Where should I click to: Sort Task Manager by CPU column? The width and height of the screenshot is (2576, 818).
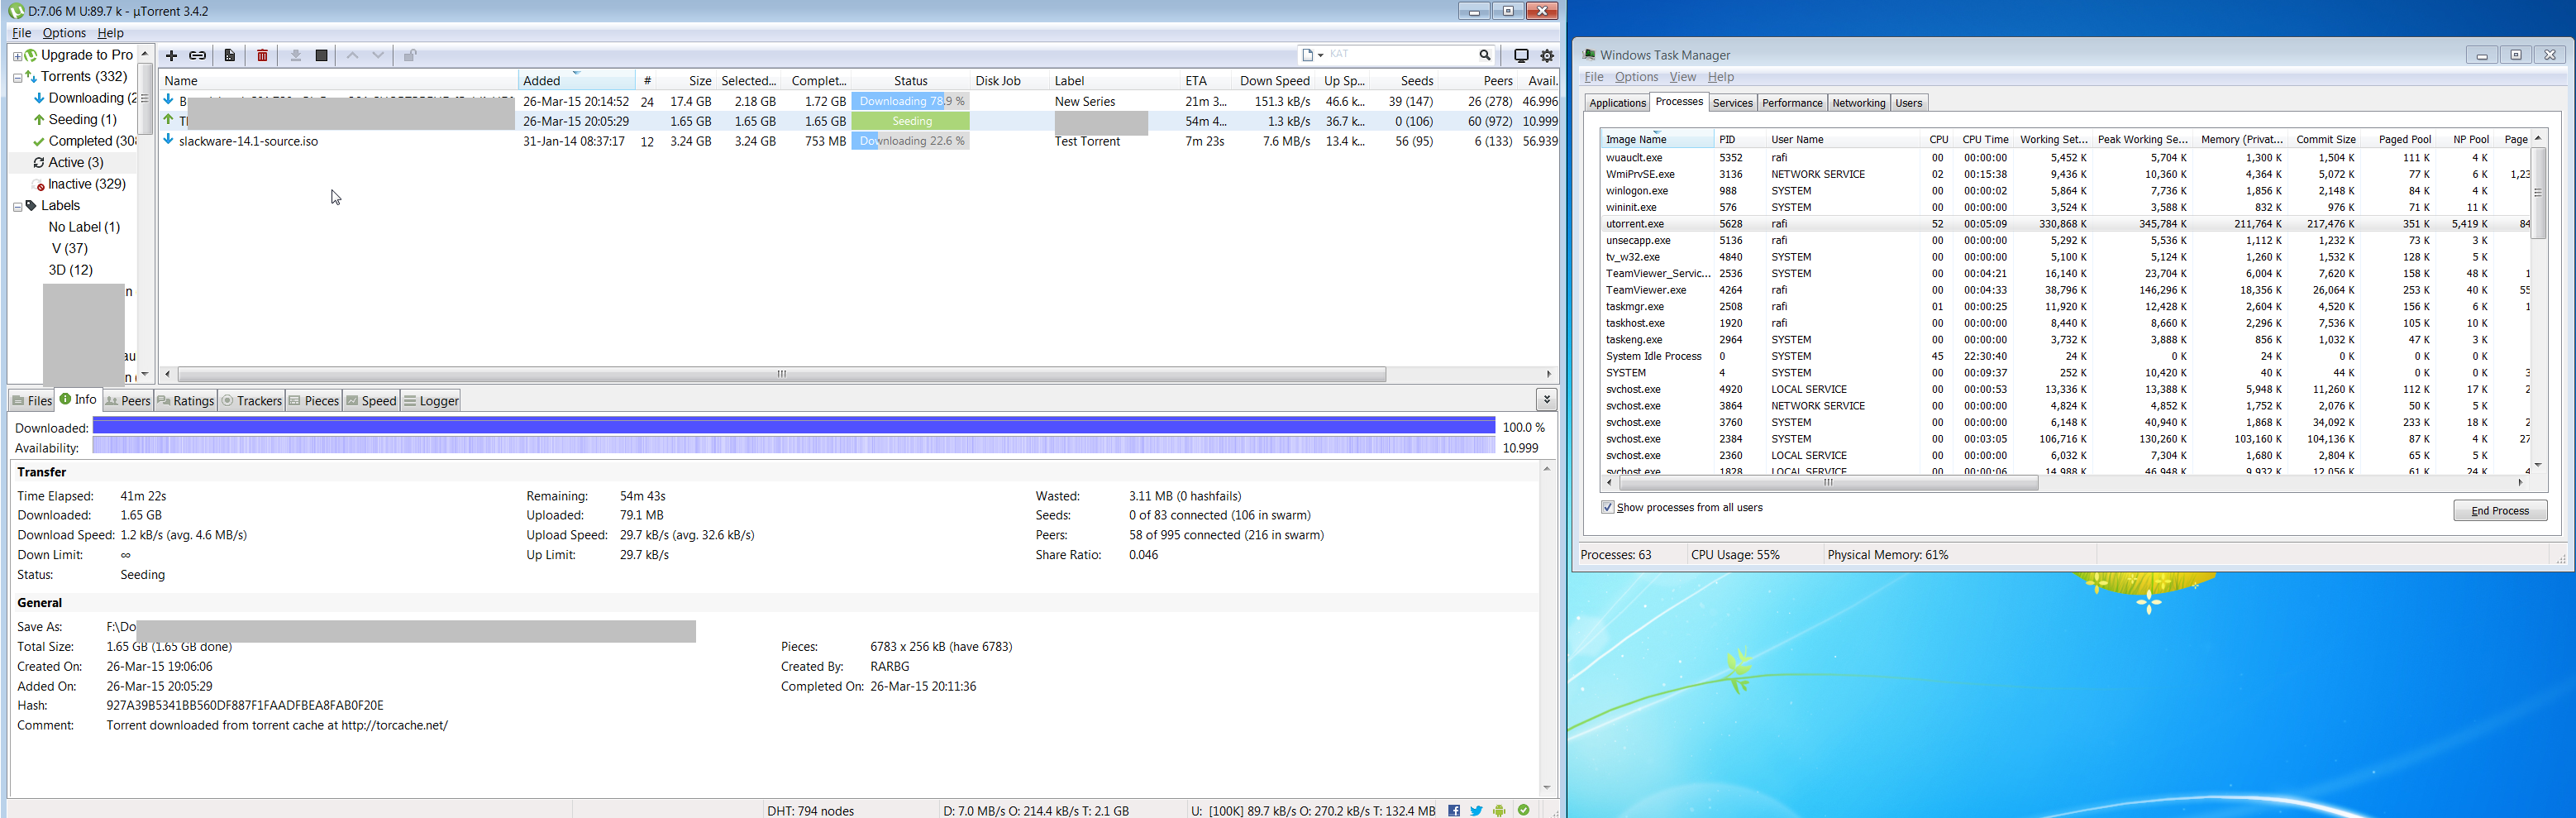click(1937, 139)
